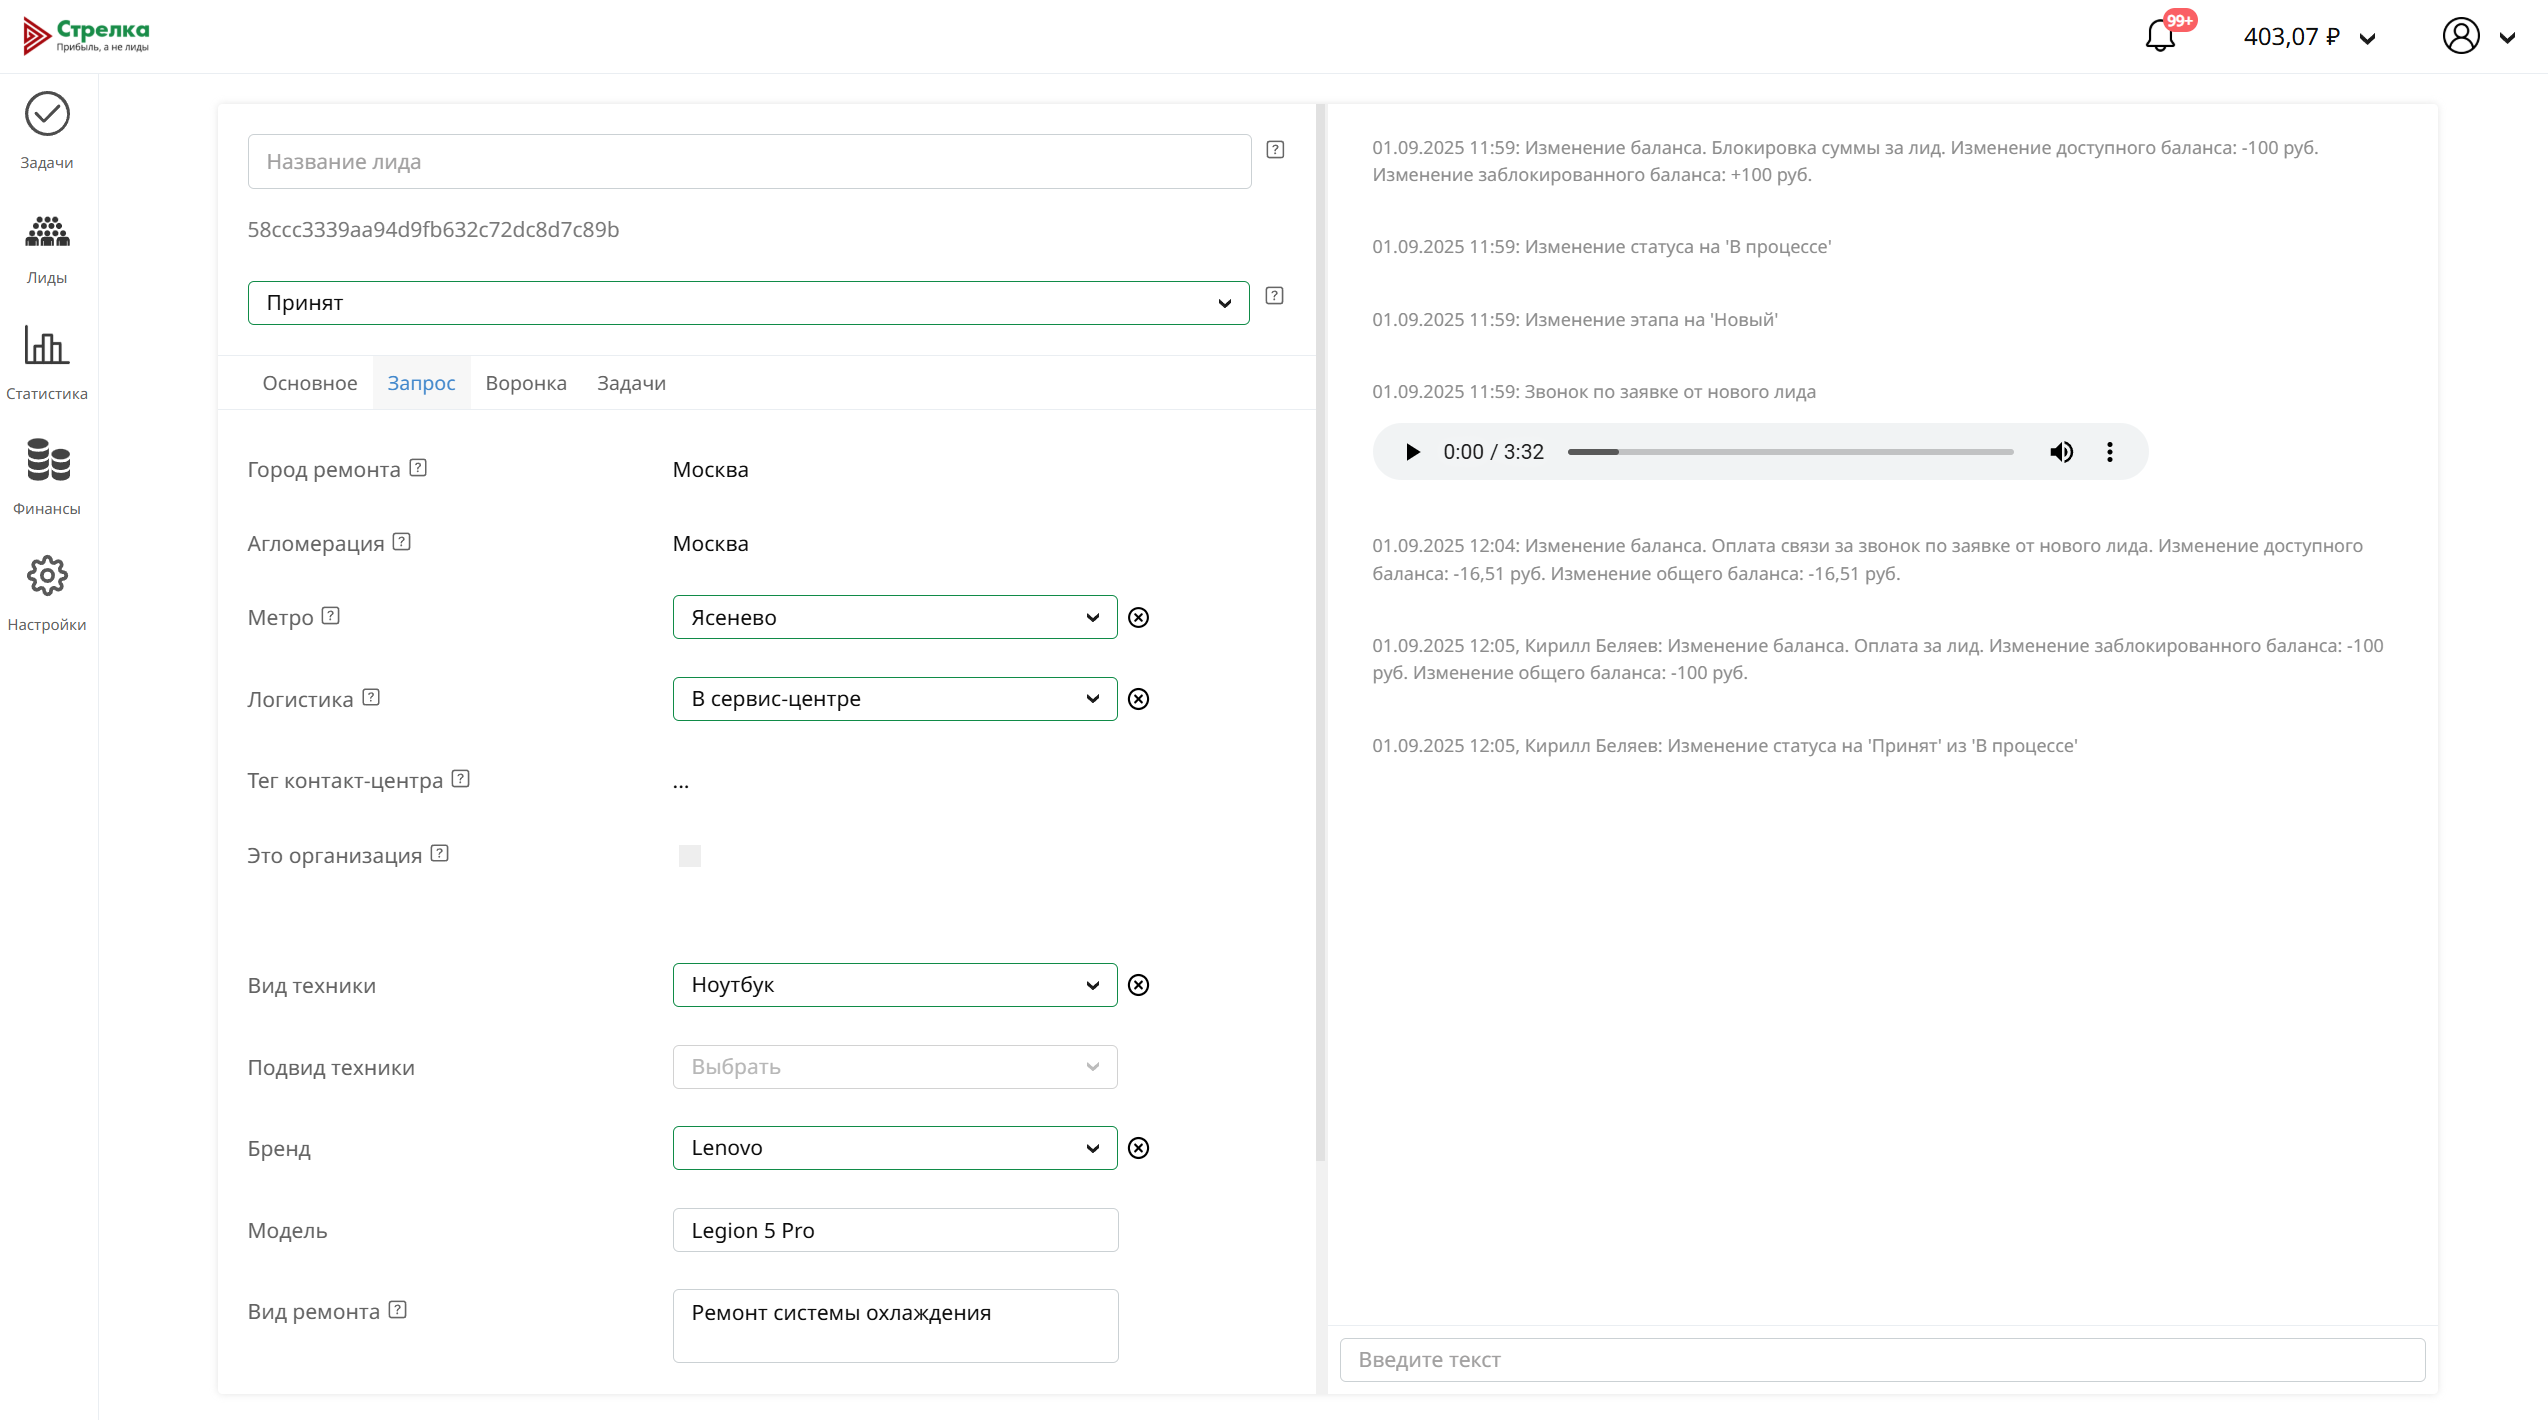
Task: Clear the Бренд Lenovo selection
Action: coord(1138,1148)
